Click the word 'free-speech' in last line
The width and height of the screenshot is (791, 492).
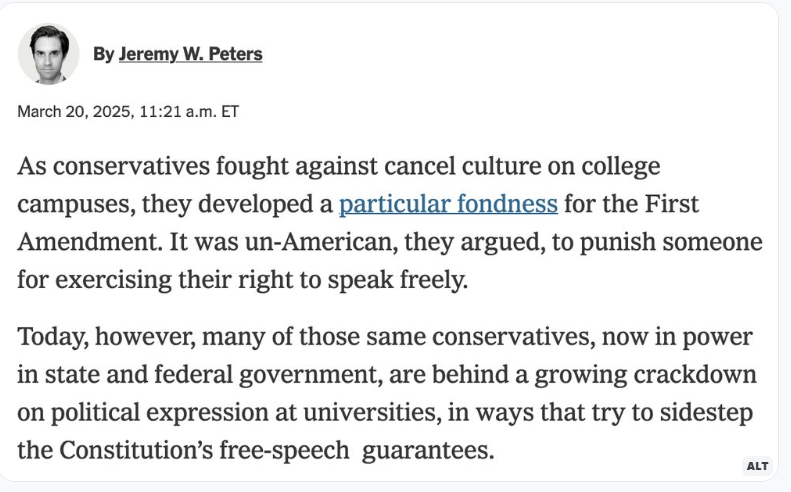click(x=284, y=451)
